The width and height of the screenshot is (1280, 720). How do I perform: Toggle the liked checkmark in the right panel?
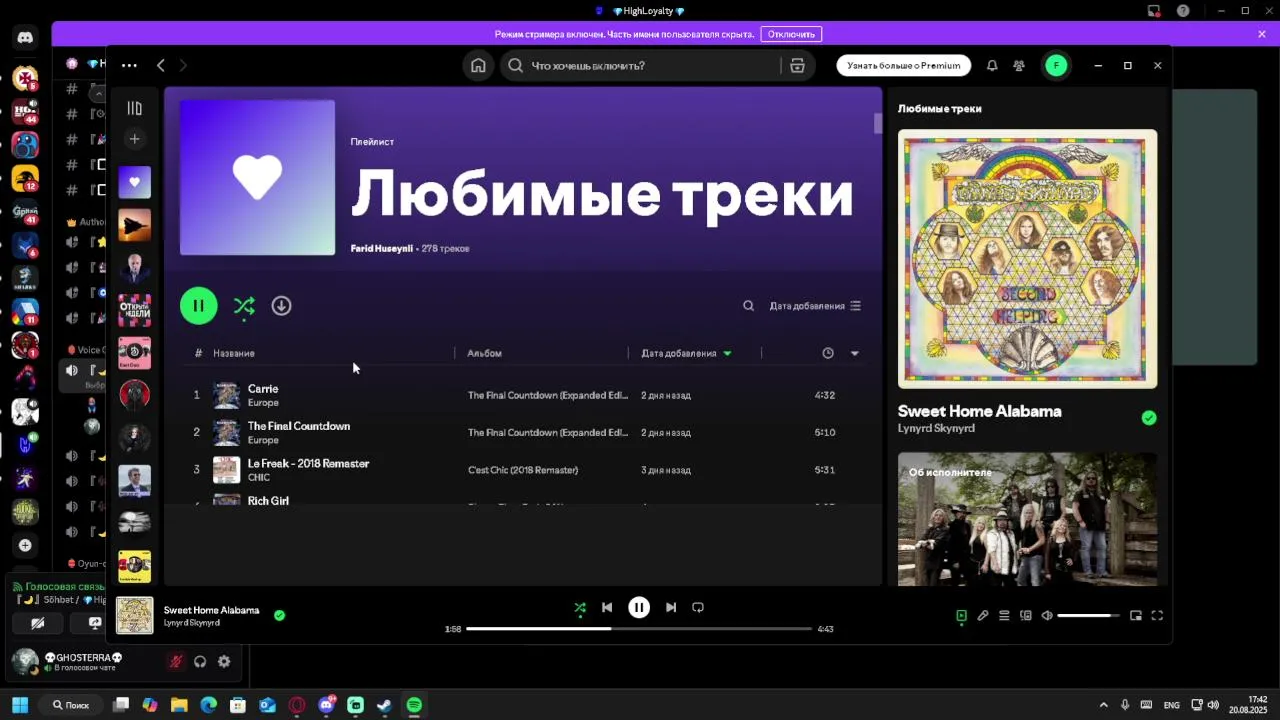coord(1149,418)
